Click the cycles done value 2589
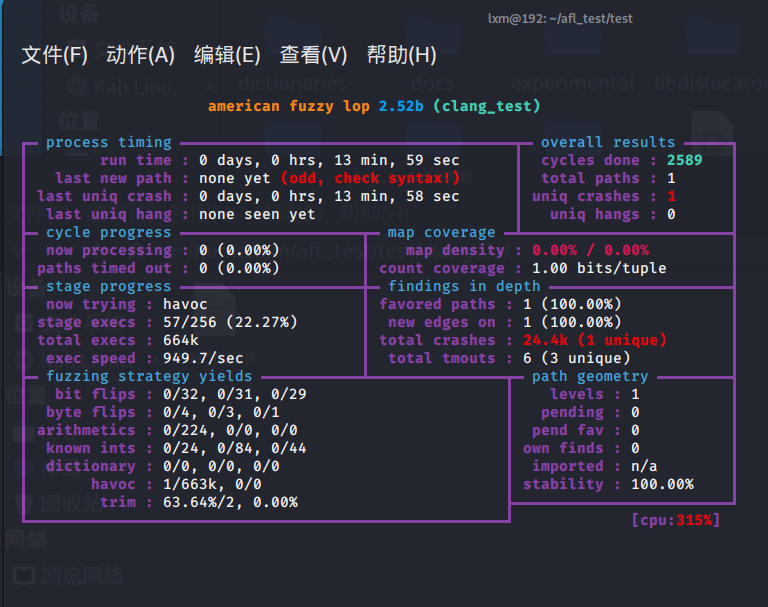The image size is (768, 607). click(x=684, y=160)
